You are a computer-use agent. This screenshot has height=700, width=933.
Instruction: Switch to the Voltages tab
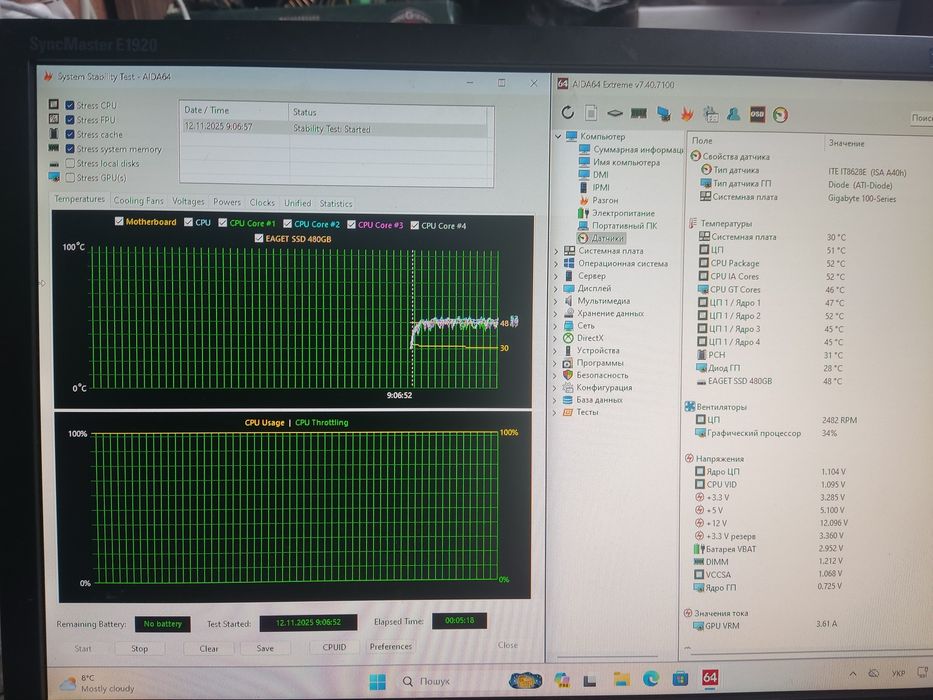pos(188,201)
